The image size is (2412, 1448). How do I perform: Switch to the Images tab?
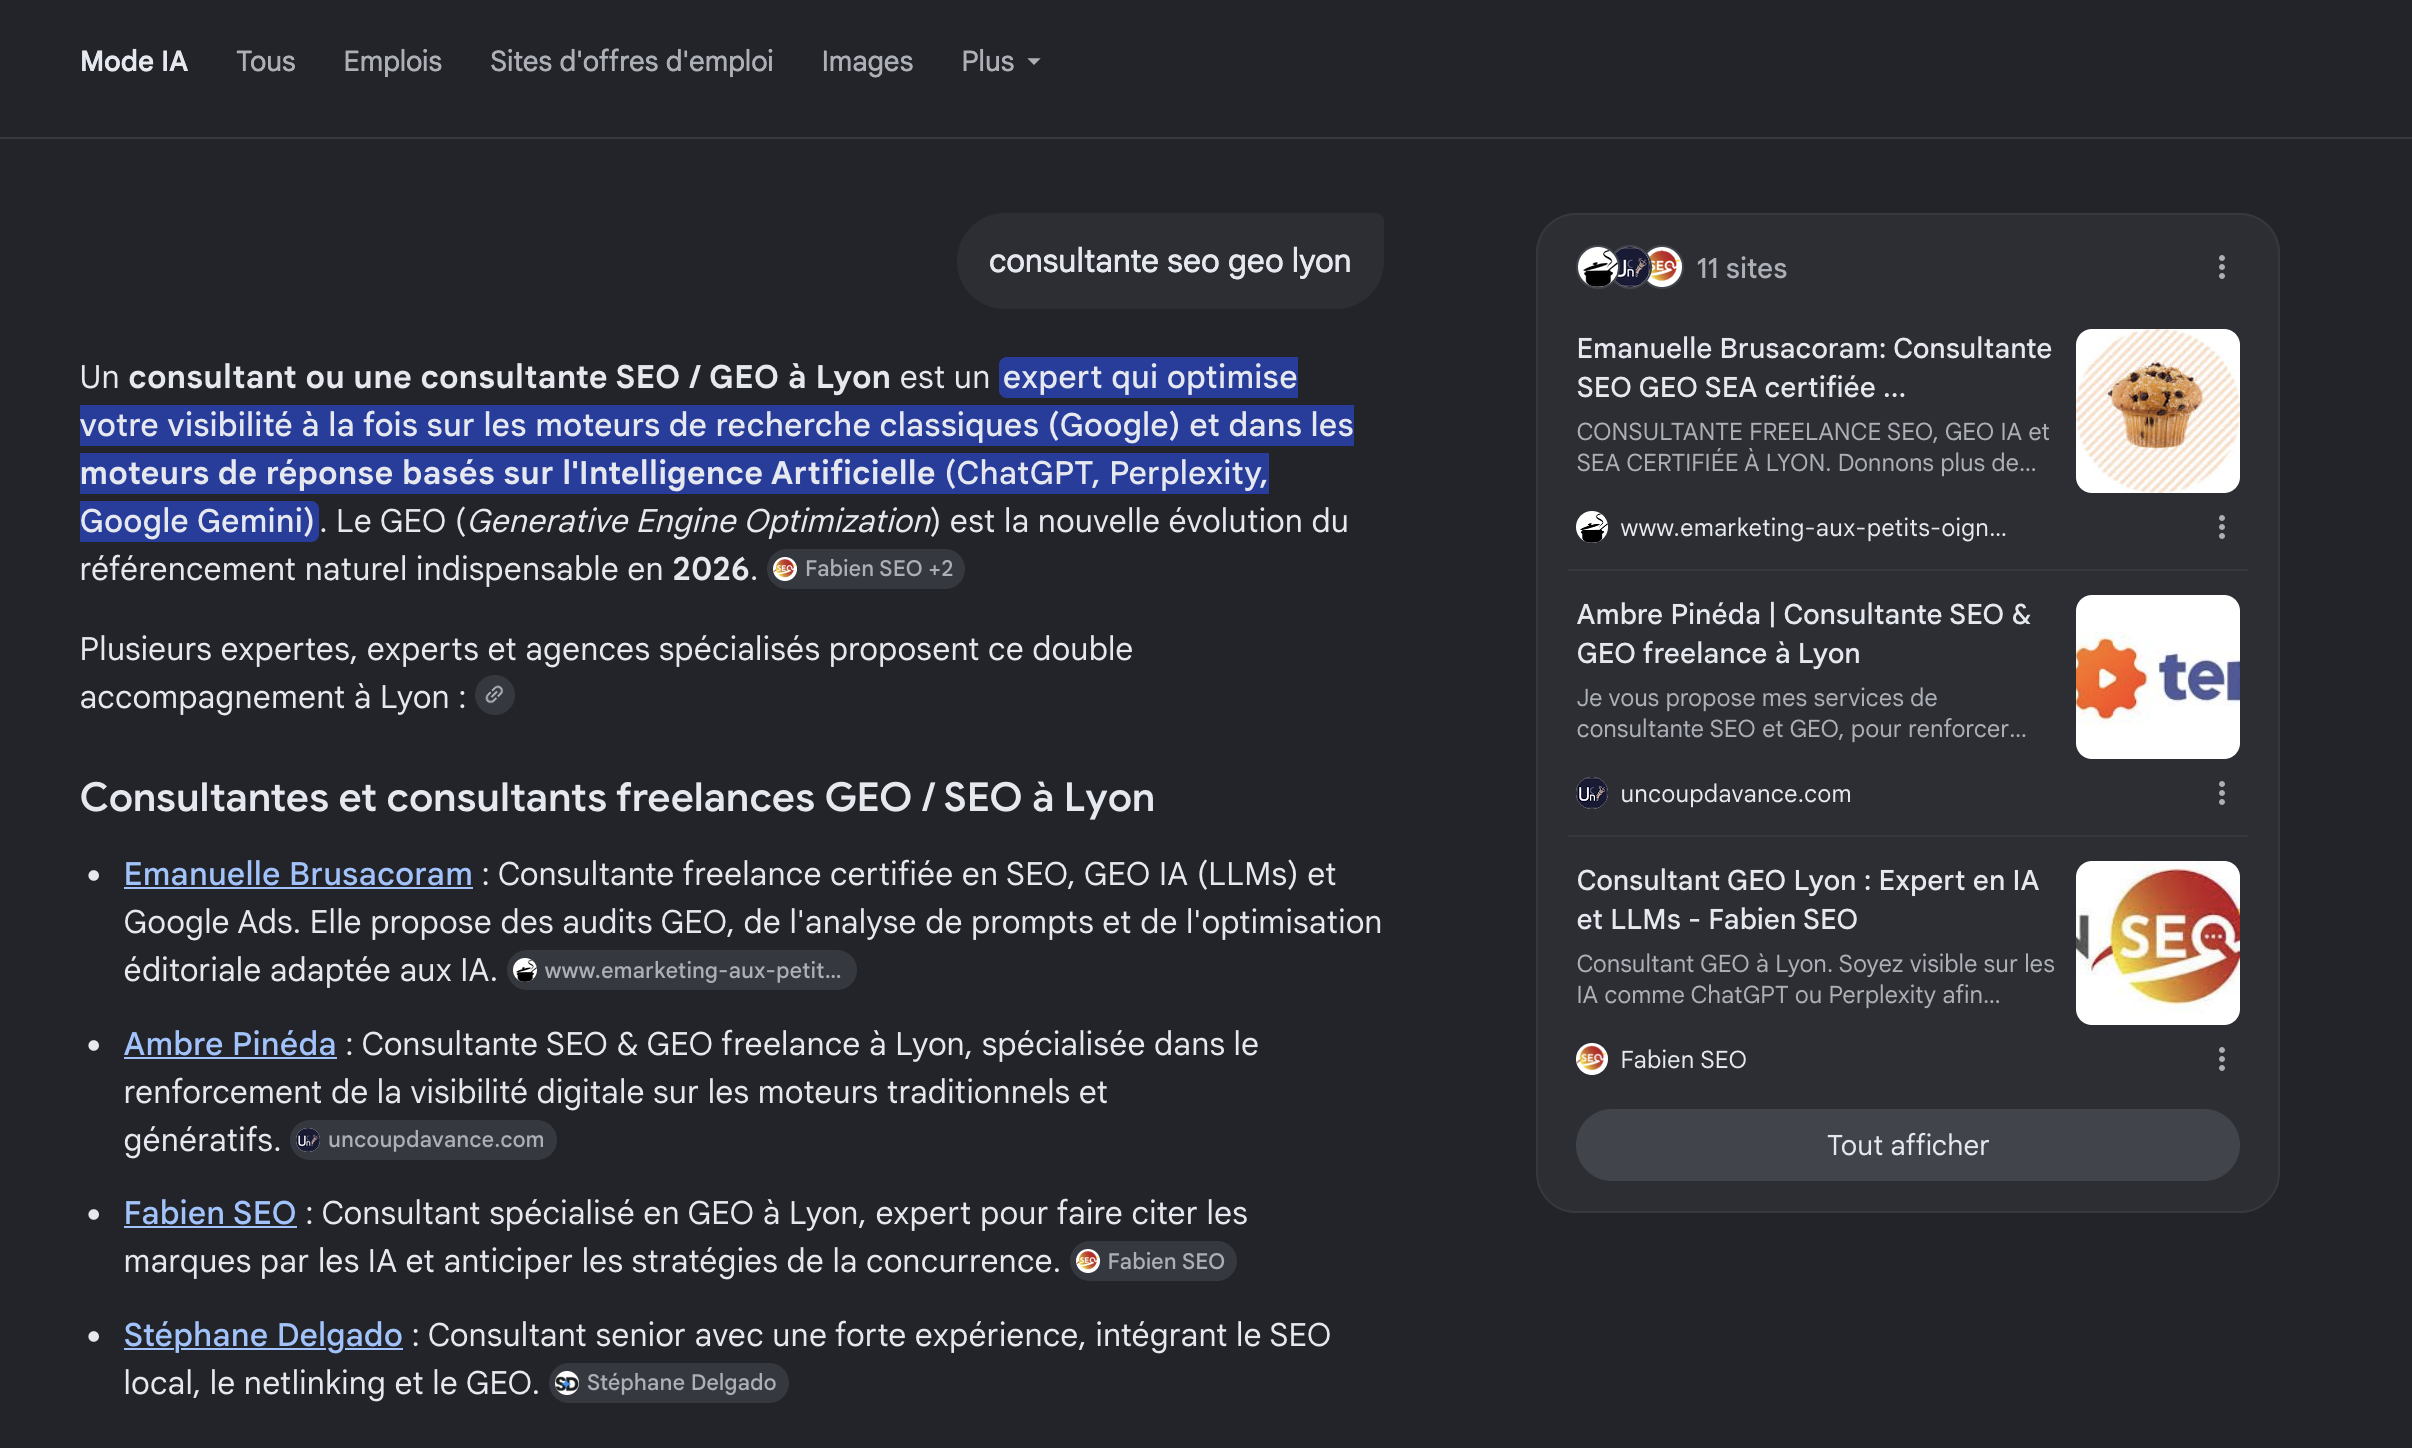coord(867,61)
